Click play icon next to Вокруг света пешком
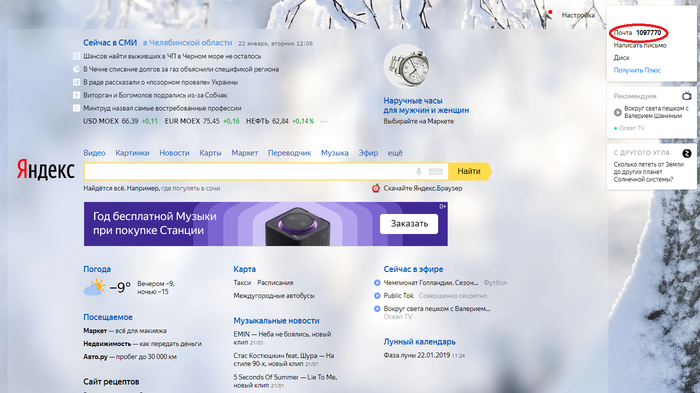Viewport: 700px width, 393px height. (618, 113)
